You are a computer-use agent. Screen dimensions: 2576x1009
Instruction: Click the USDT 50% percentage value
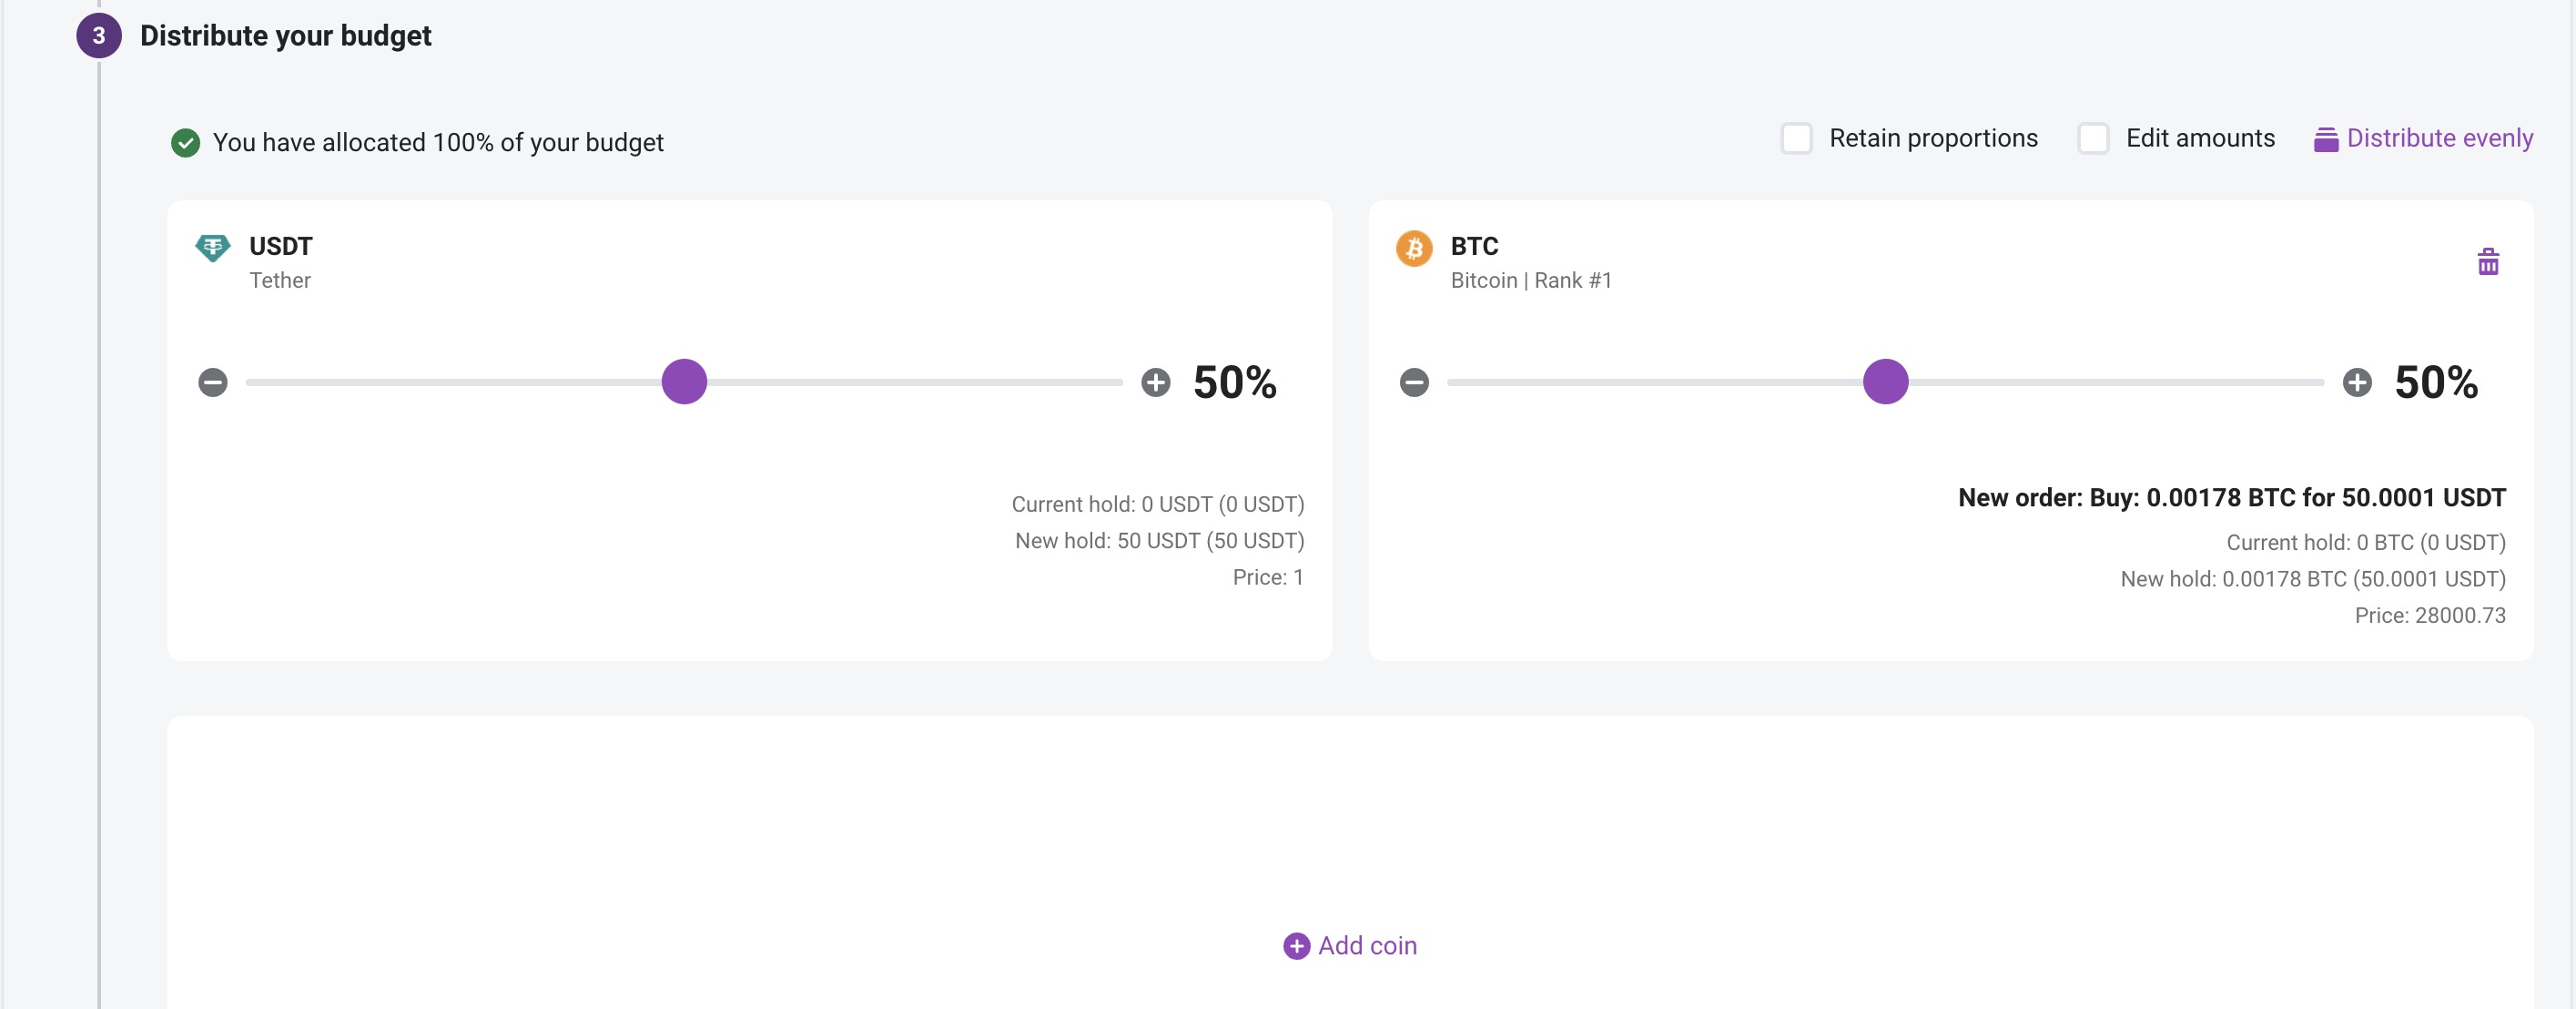pyautogui.click(x=1234, y=383)
